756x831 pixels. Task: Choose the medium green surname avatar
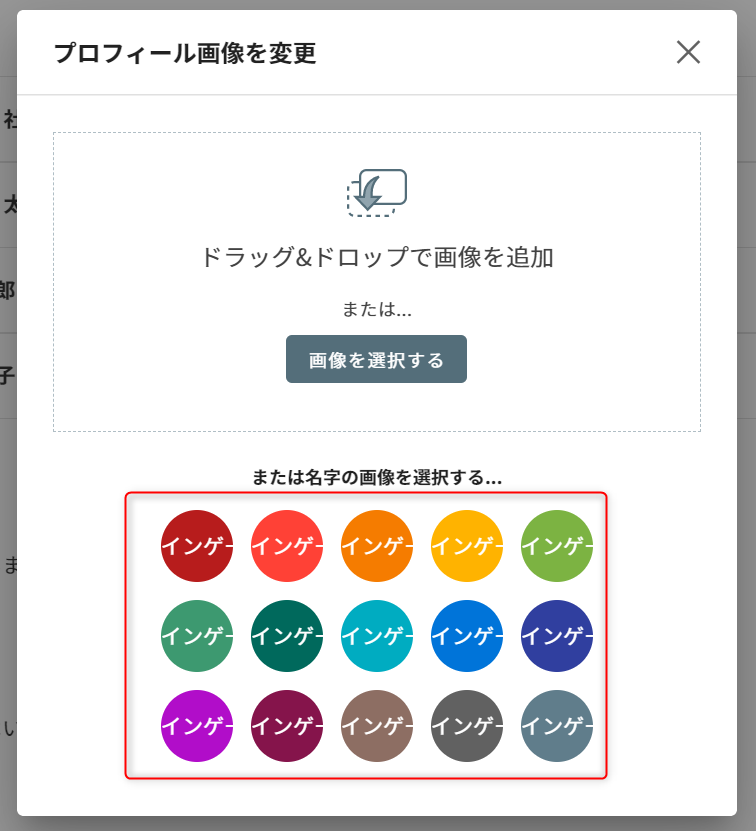click(x=197, y=636)
